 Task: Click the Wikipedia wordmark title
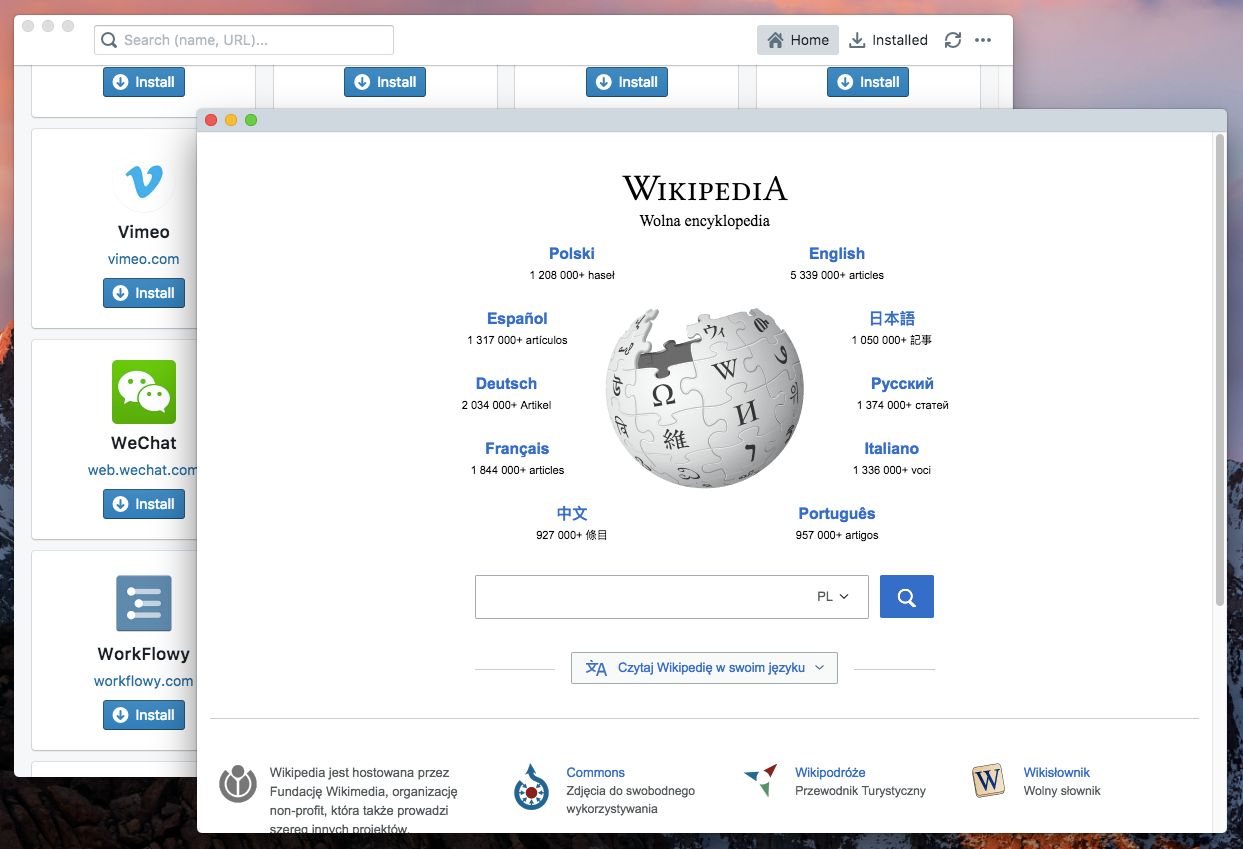[705, 188]
